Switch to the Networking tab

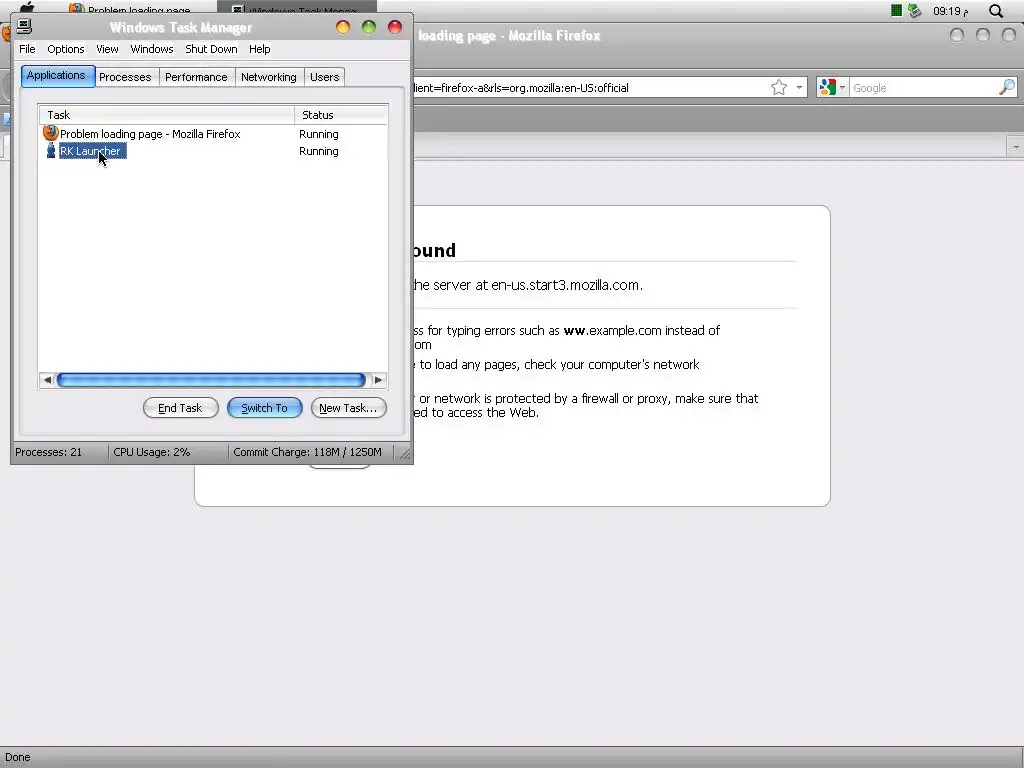pyautogui.click(x=268, y=77)
